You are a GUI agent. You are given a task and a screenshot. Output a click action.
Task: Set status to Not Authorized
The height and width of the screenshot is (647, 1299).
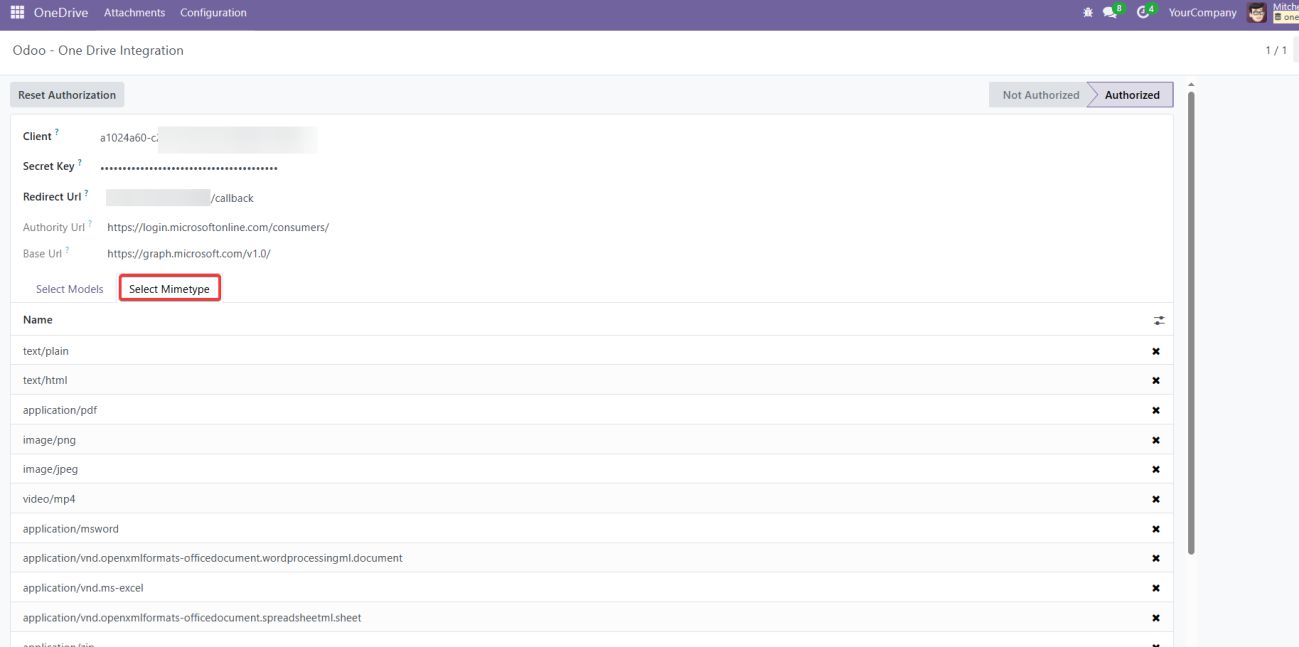(1040, 95)
